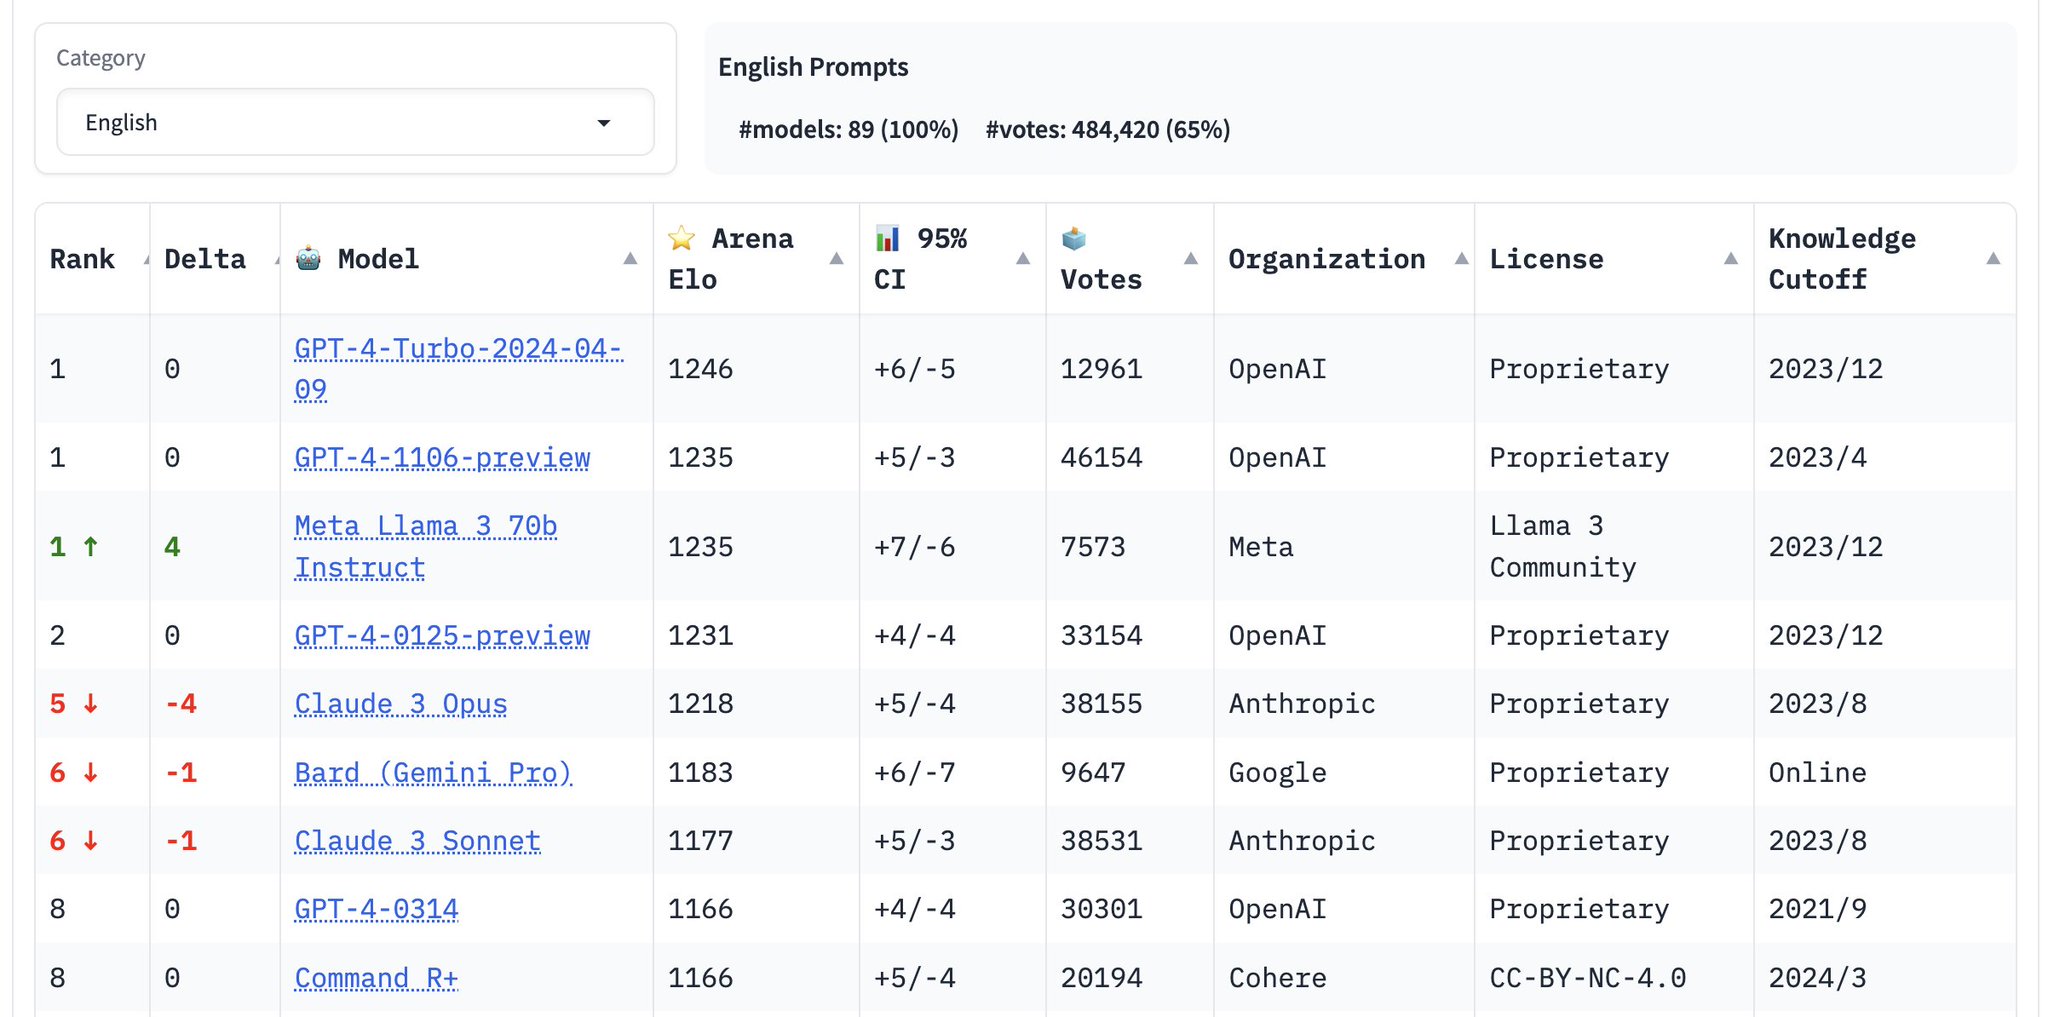Viewport: 2048px width, 1017px height.
Task: Click the bar chart icon beside 95% CI
Action: [888, 238]
